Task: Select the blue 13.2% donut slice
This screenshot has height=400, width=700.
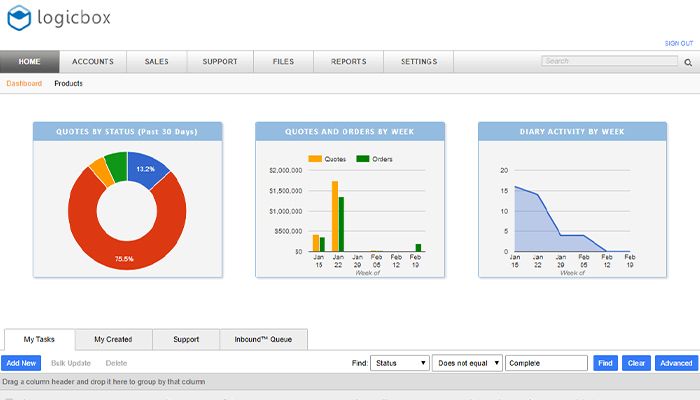Action: click(144, 168)
